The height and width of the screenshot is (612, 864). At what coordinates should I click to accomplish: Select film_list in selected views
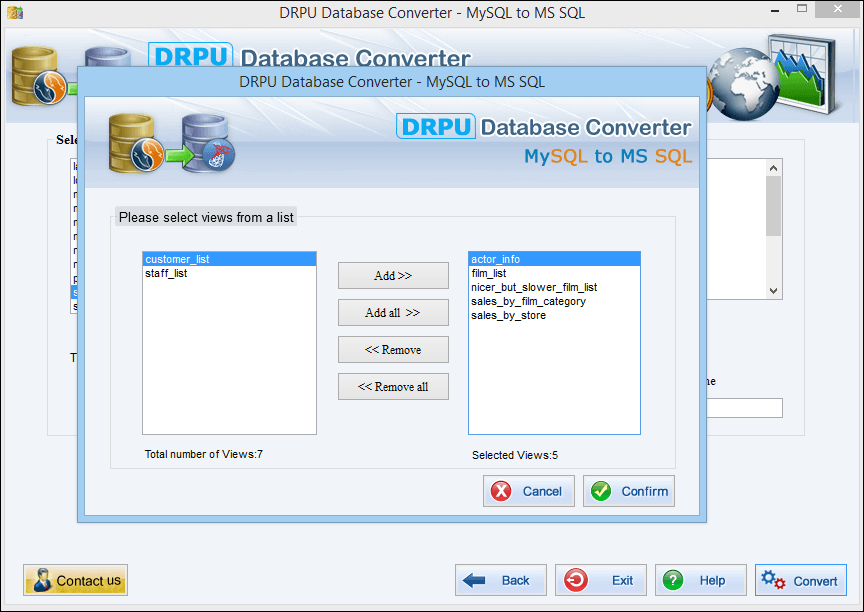point(554,273)
